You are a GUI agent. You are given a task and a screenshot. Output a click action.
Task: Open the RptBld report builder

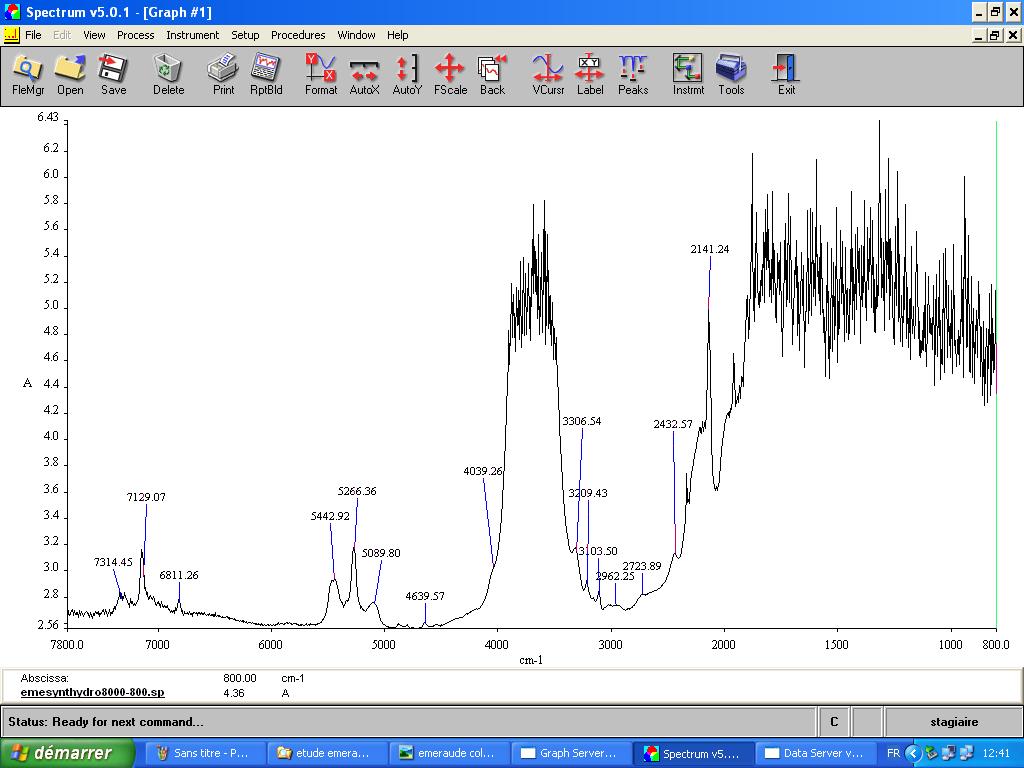pyautogui.click(x=266, y=74)
